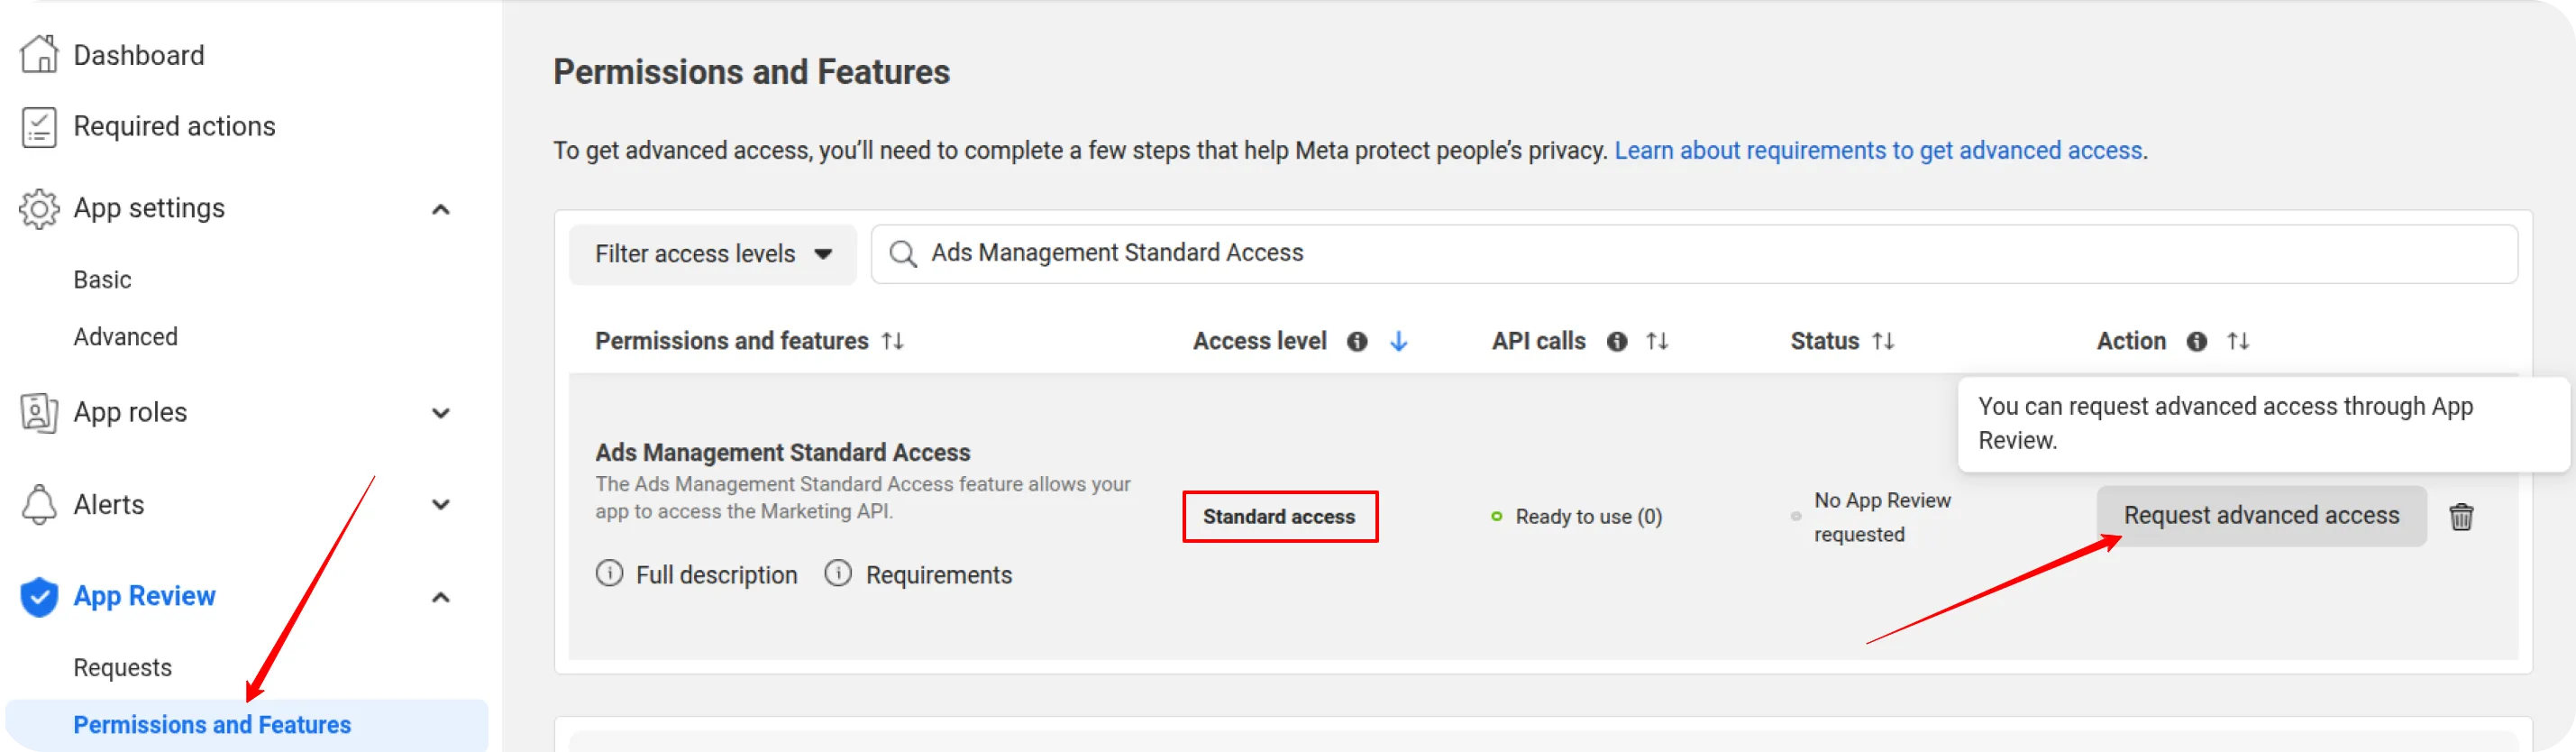This screenshot has height=752, width=2576.
Task: Click the App roles sidebar label
Action: pyautogui.click(x=130, y=412)
